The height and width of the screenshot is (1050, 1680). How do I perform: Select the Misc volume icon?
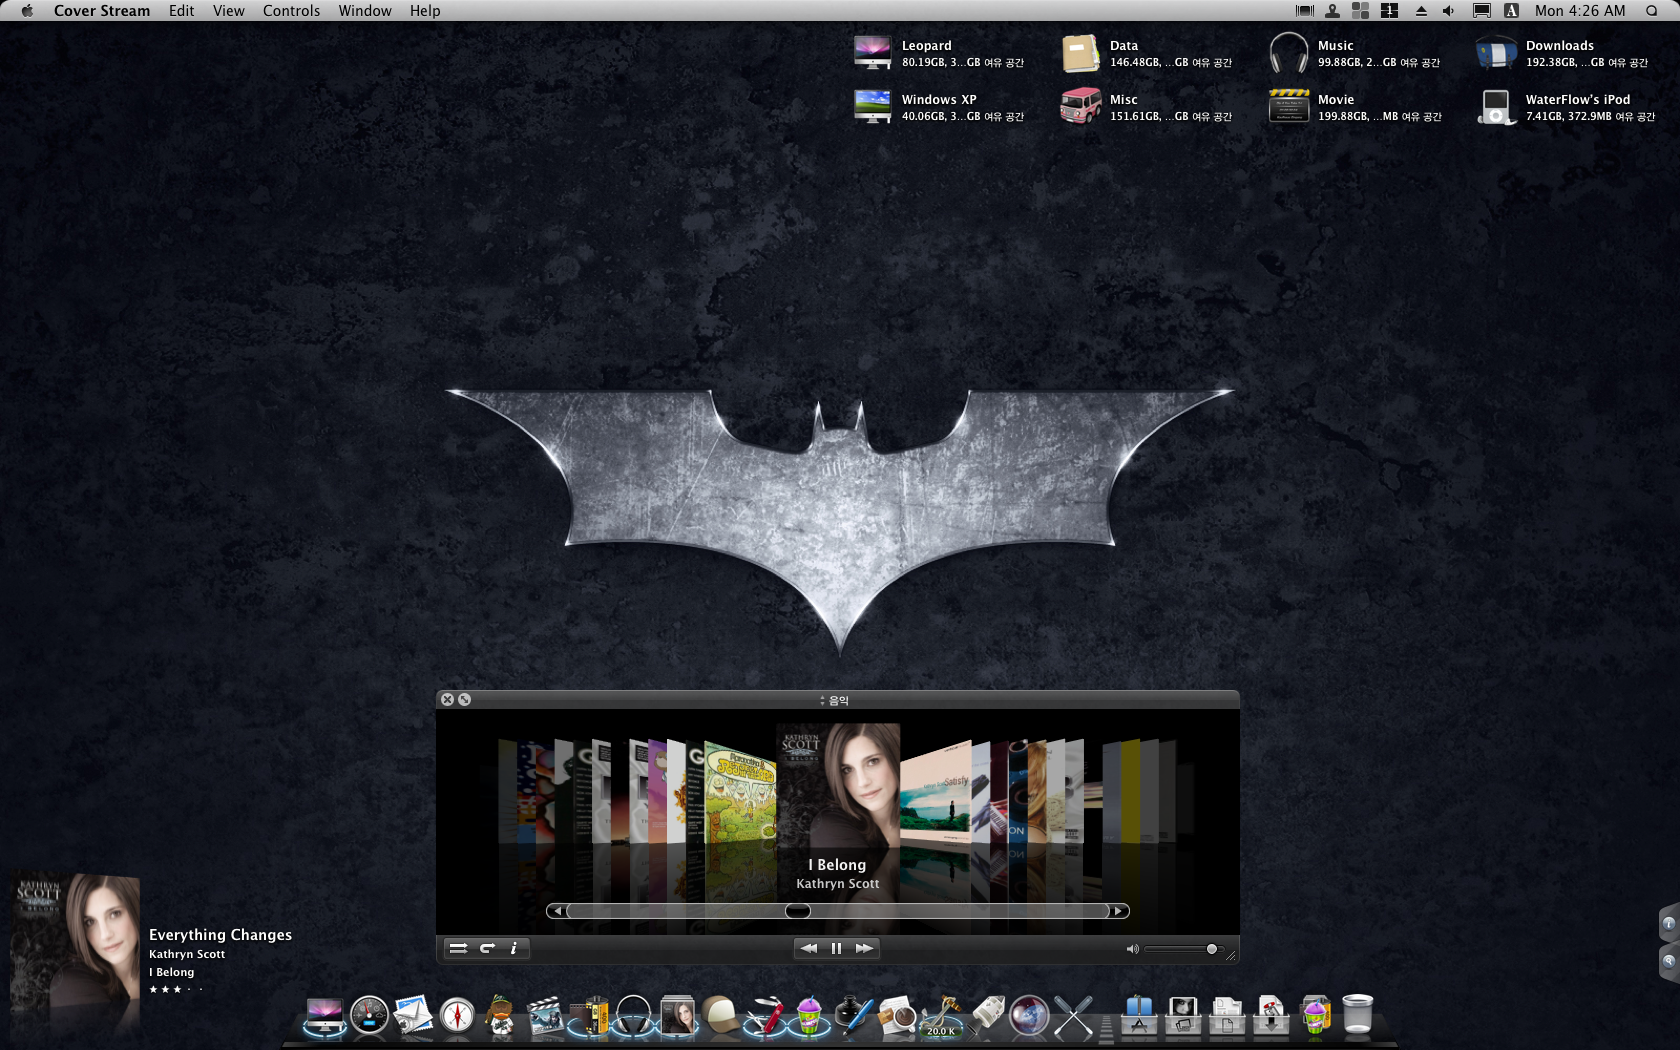click(1080, 106)
